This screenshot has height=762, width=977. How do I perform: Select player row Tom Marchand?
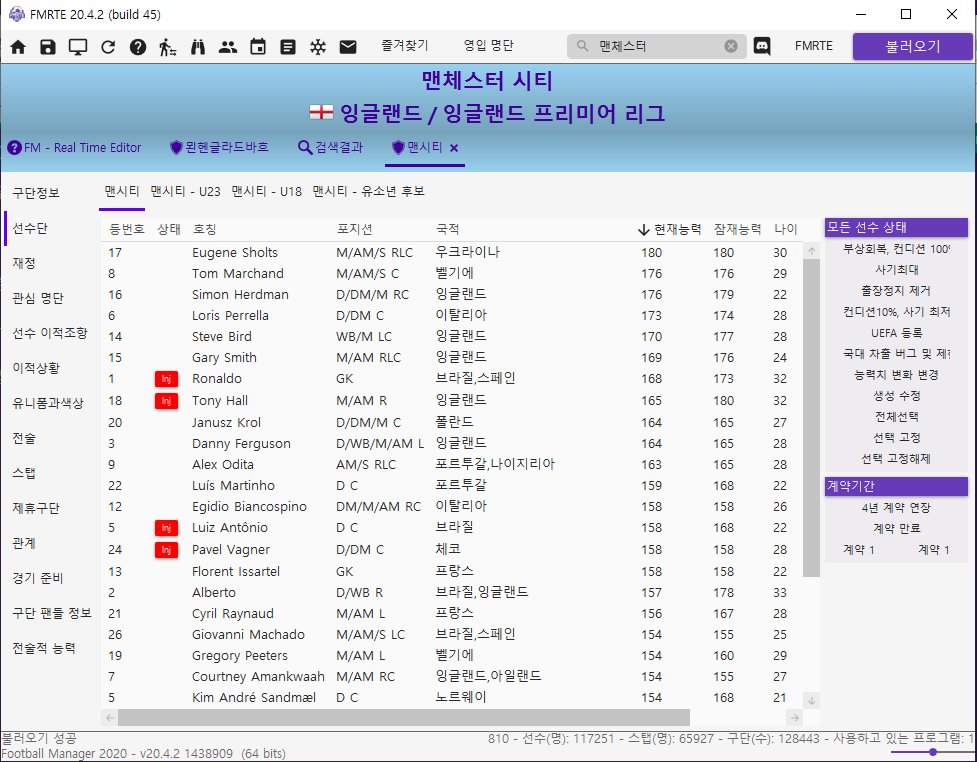coord(452,274)
